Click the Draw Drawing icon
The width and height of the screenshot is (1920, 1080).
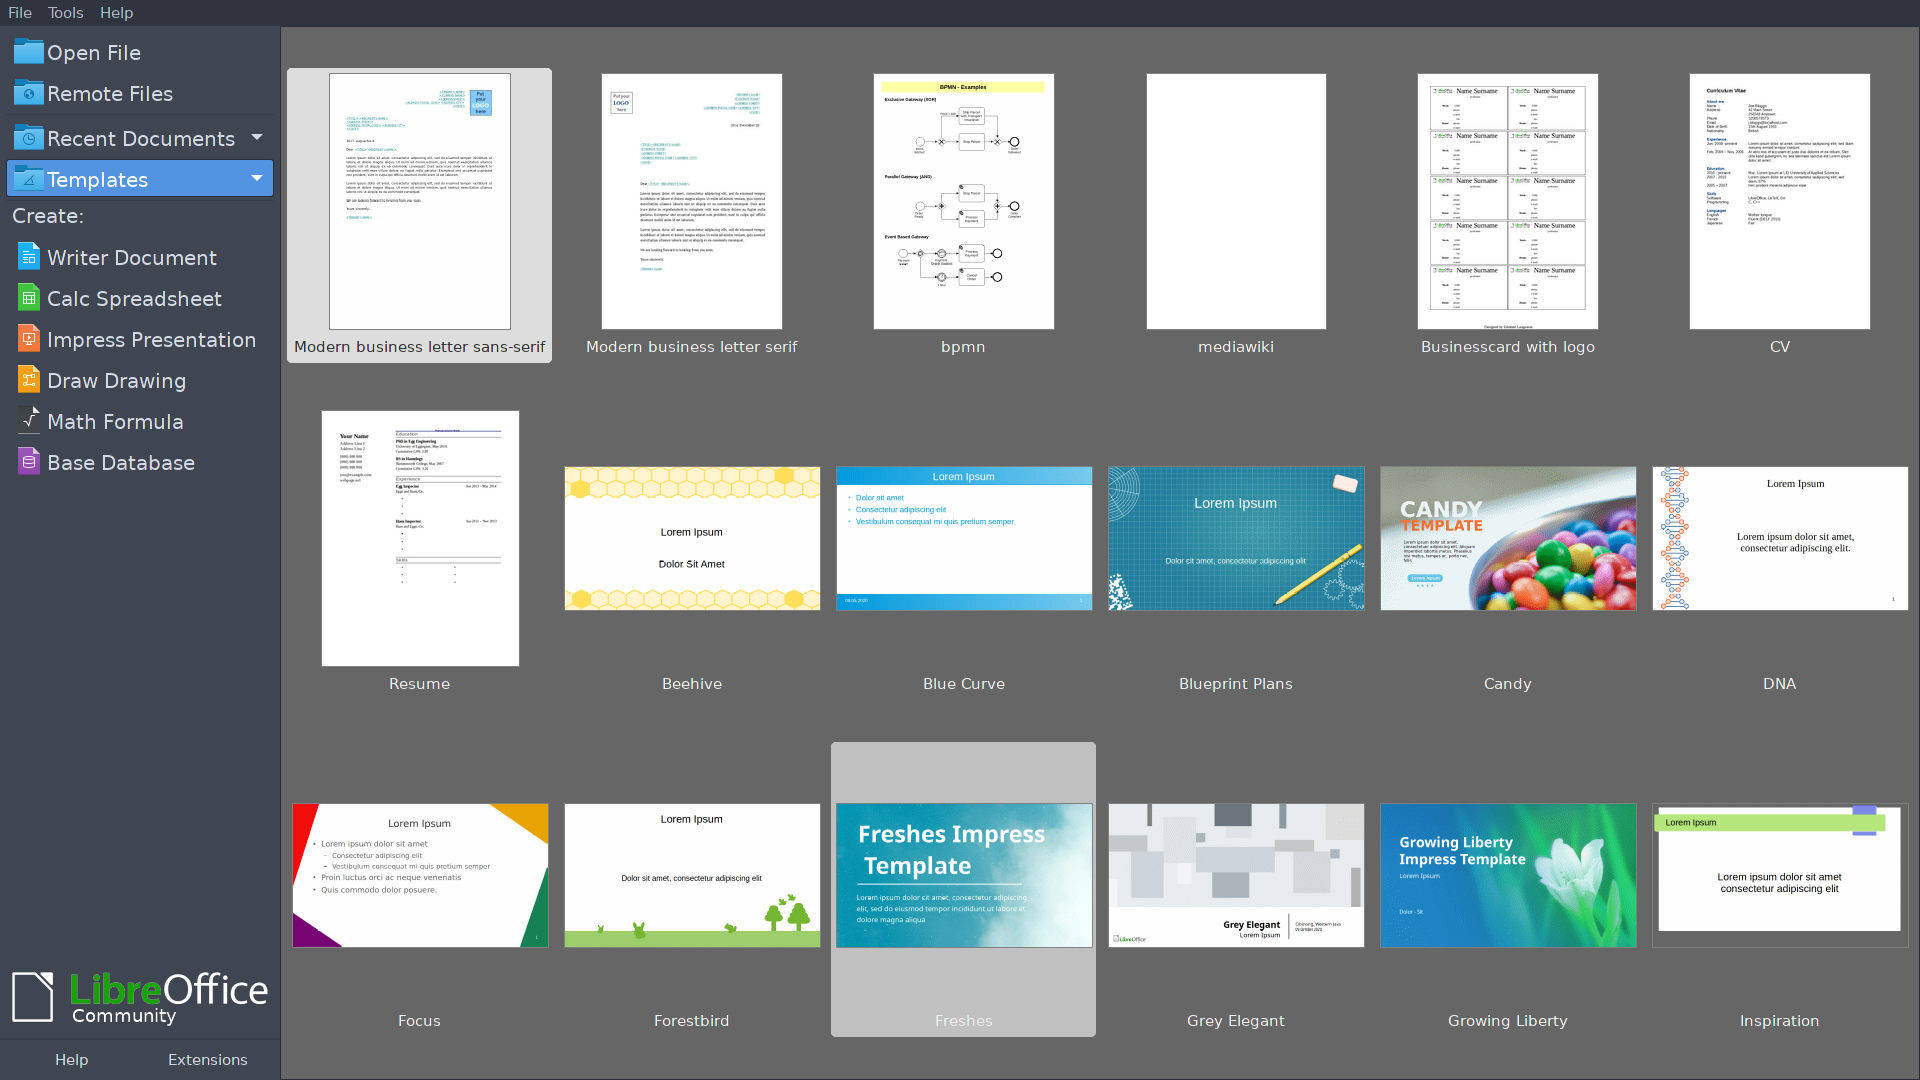29,380
